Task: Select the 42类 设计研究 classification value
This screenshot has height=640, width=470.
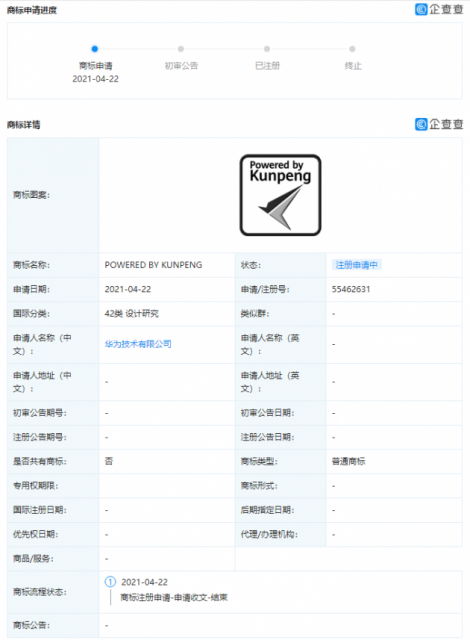Action: [131, 313]
